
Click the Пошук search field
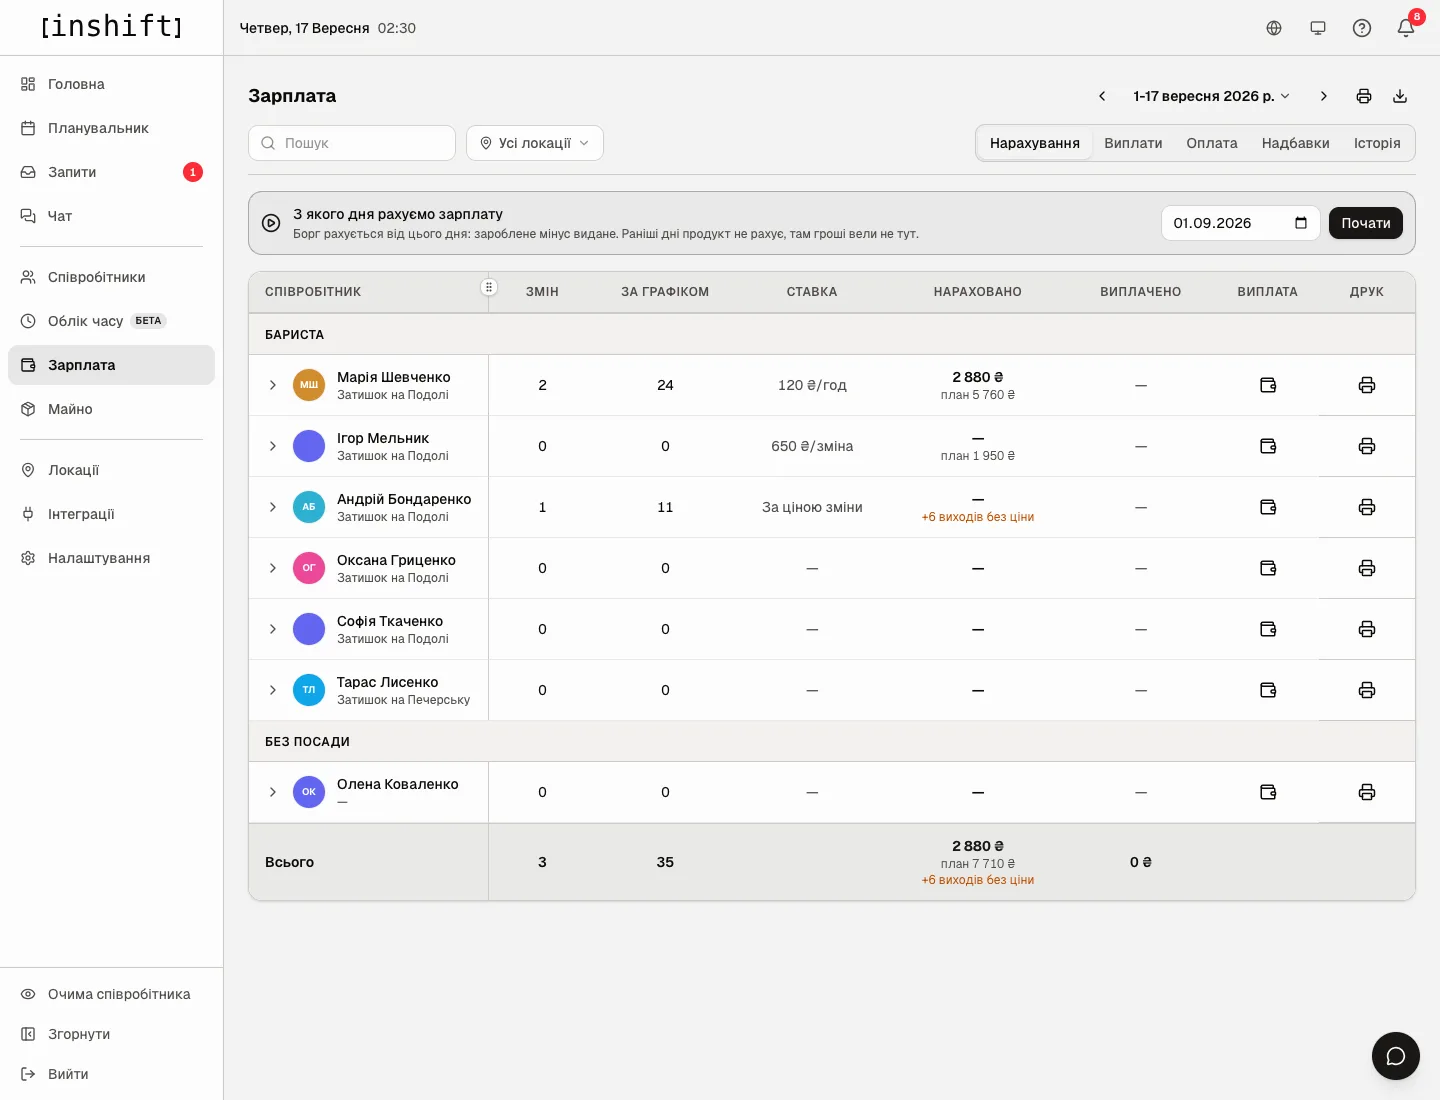click(352, 143)
